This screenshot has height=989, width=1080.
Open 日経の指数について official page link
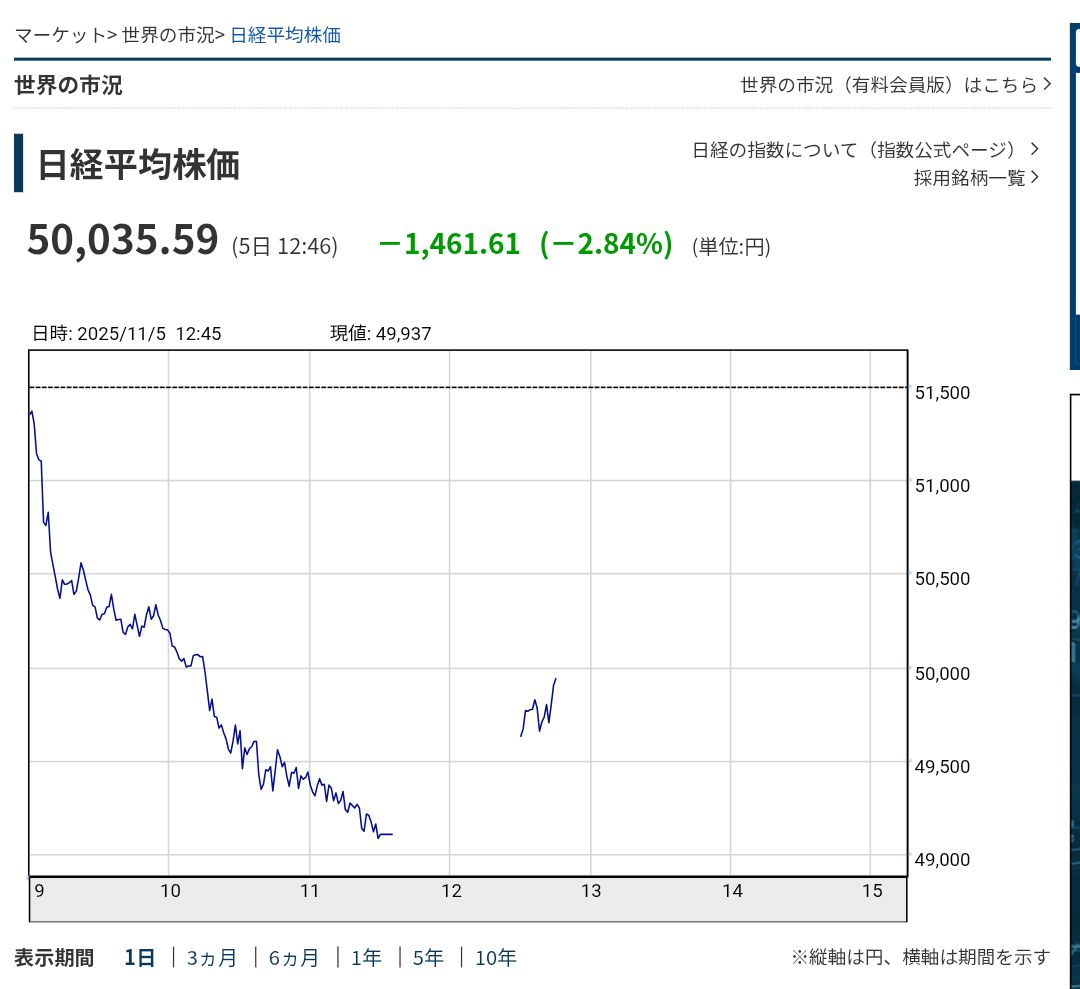coord(856,150)
